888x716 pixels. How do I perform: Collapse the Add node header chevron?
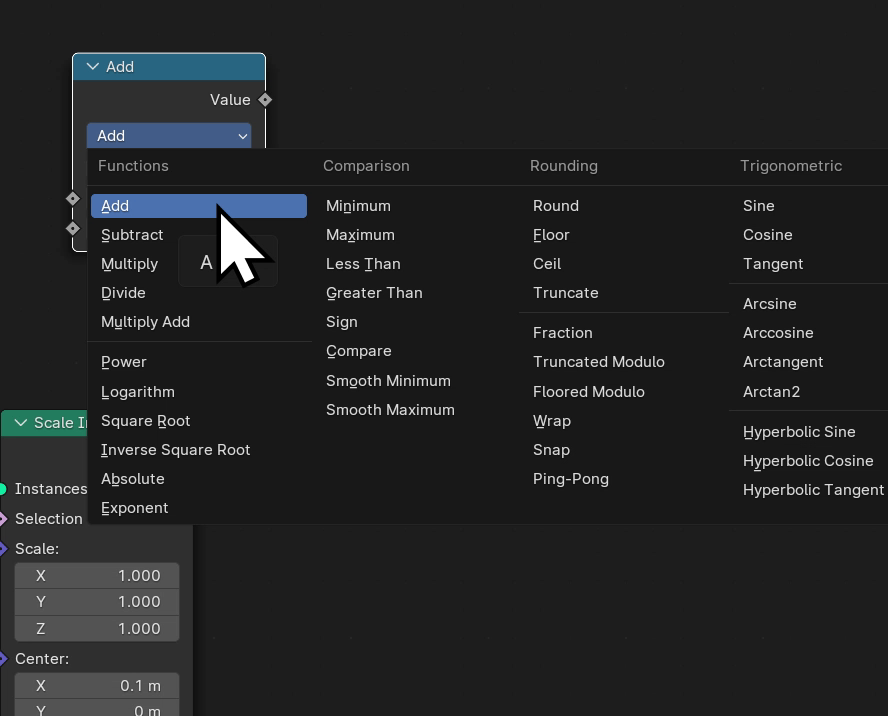click(92, 67)
